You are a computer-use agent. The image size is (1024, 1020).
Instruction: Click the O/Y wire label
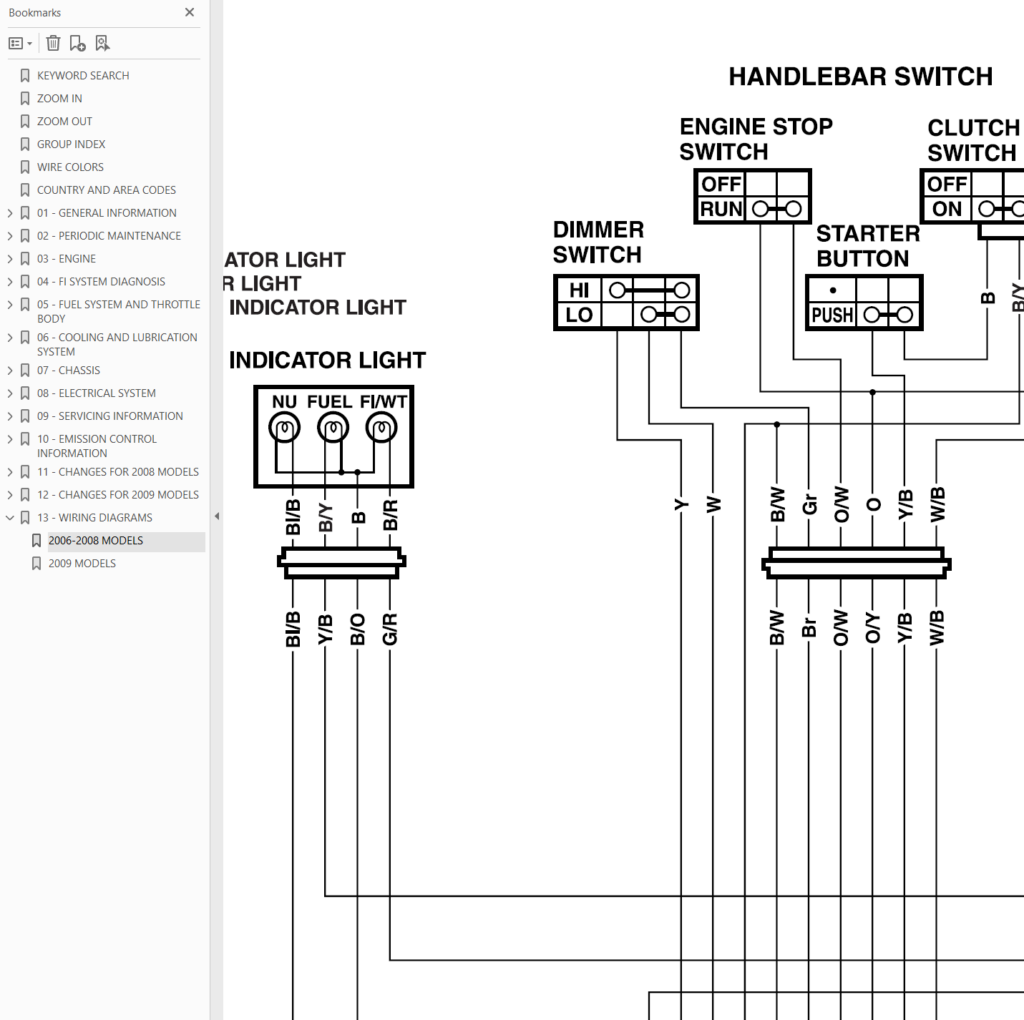pyautogui.click(x=873, y=628)
